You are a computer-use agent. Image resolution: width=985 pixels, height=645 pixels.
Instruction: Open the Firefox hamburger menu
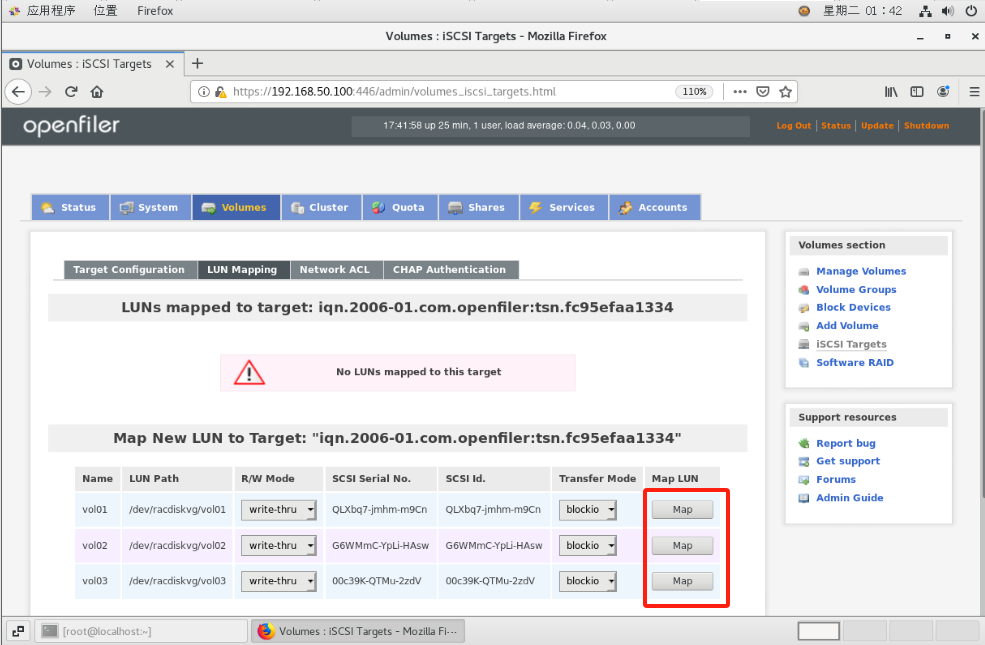(x=974, y=92)
